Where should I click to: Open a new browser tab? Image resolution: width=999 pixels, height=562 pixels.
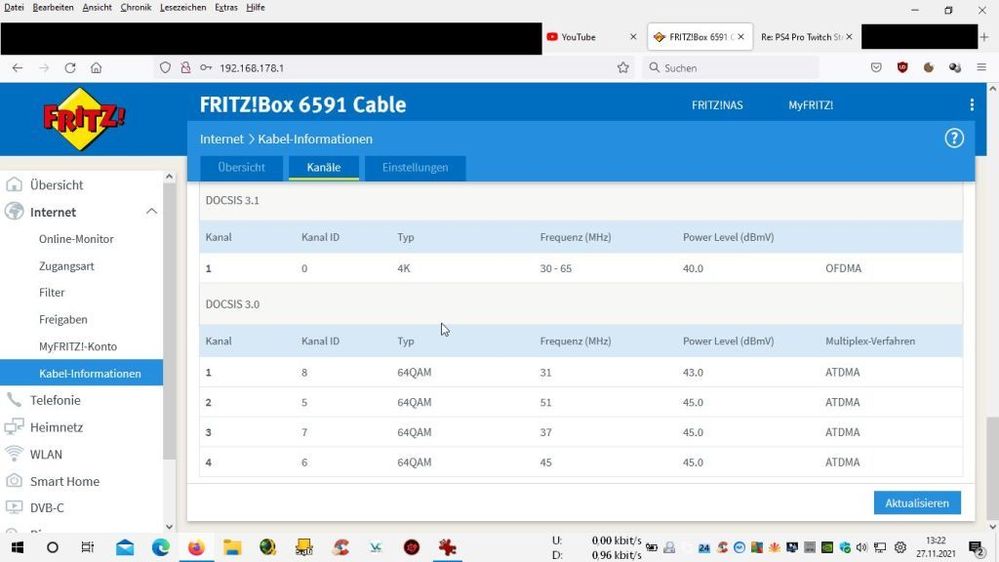point(985,37)
